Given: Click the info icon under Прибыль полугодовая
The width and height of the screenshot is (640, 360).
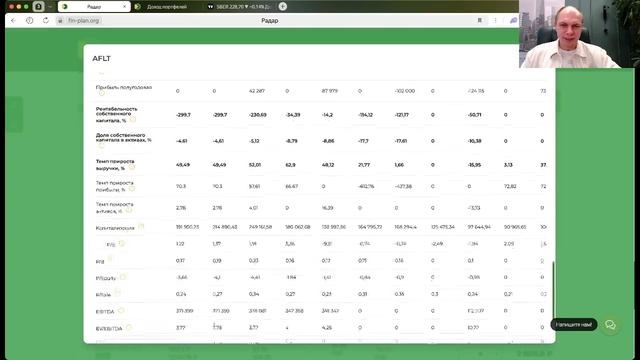Looking at the screenshot, I should click(x=101, y=93).
